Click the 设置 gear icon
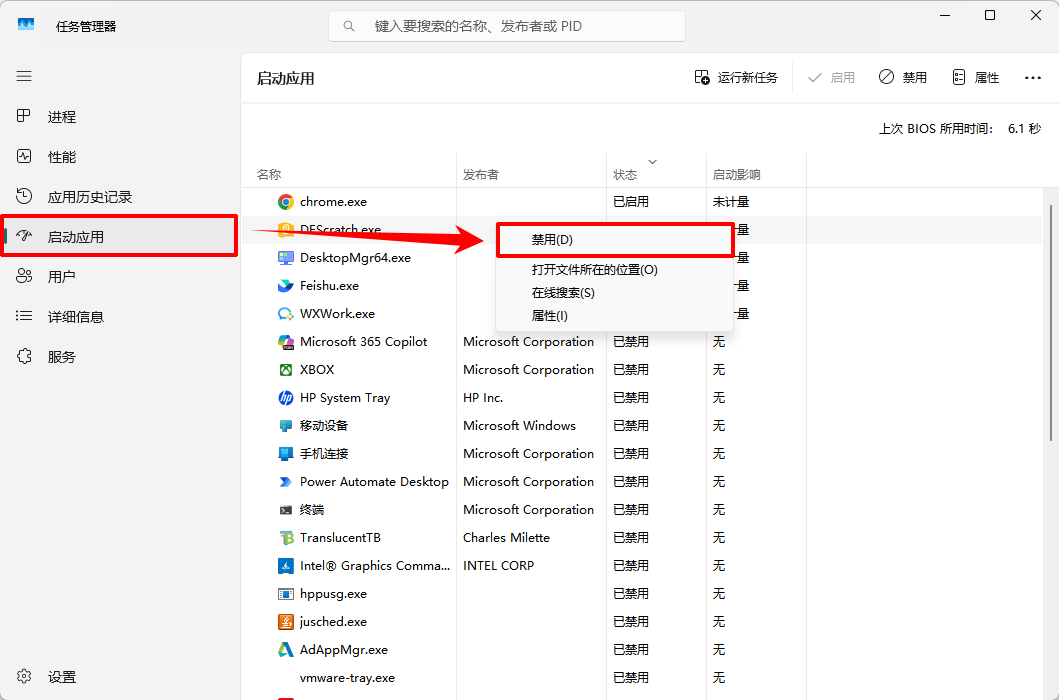 coord(24,676)
